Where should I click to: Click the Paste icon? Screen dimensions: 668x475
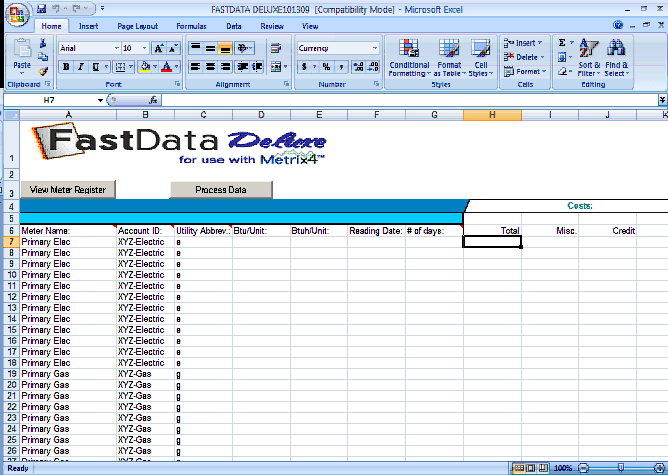tap(22, 49)
